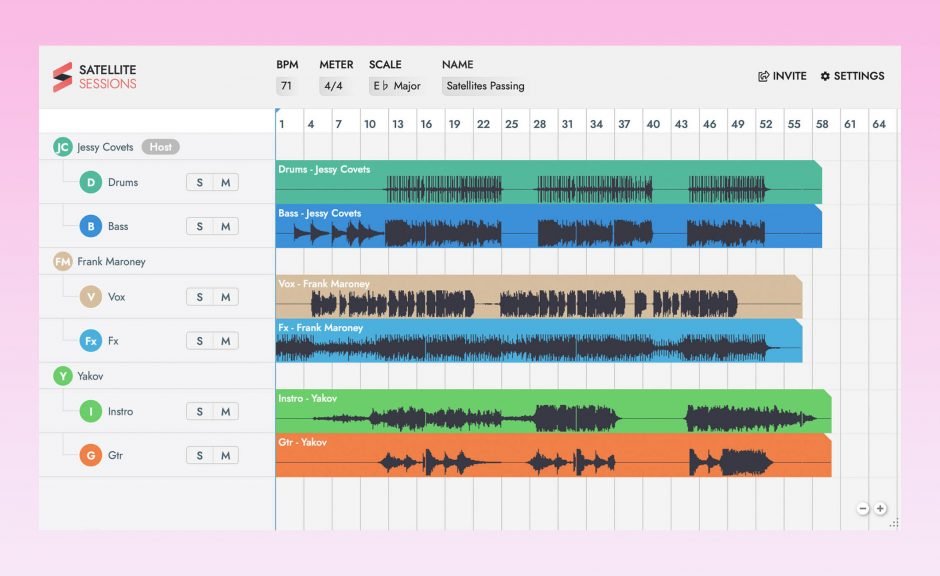
Task: Click the session name Satellites Passing
Action: point(487,86)
